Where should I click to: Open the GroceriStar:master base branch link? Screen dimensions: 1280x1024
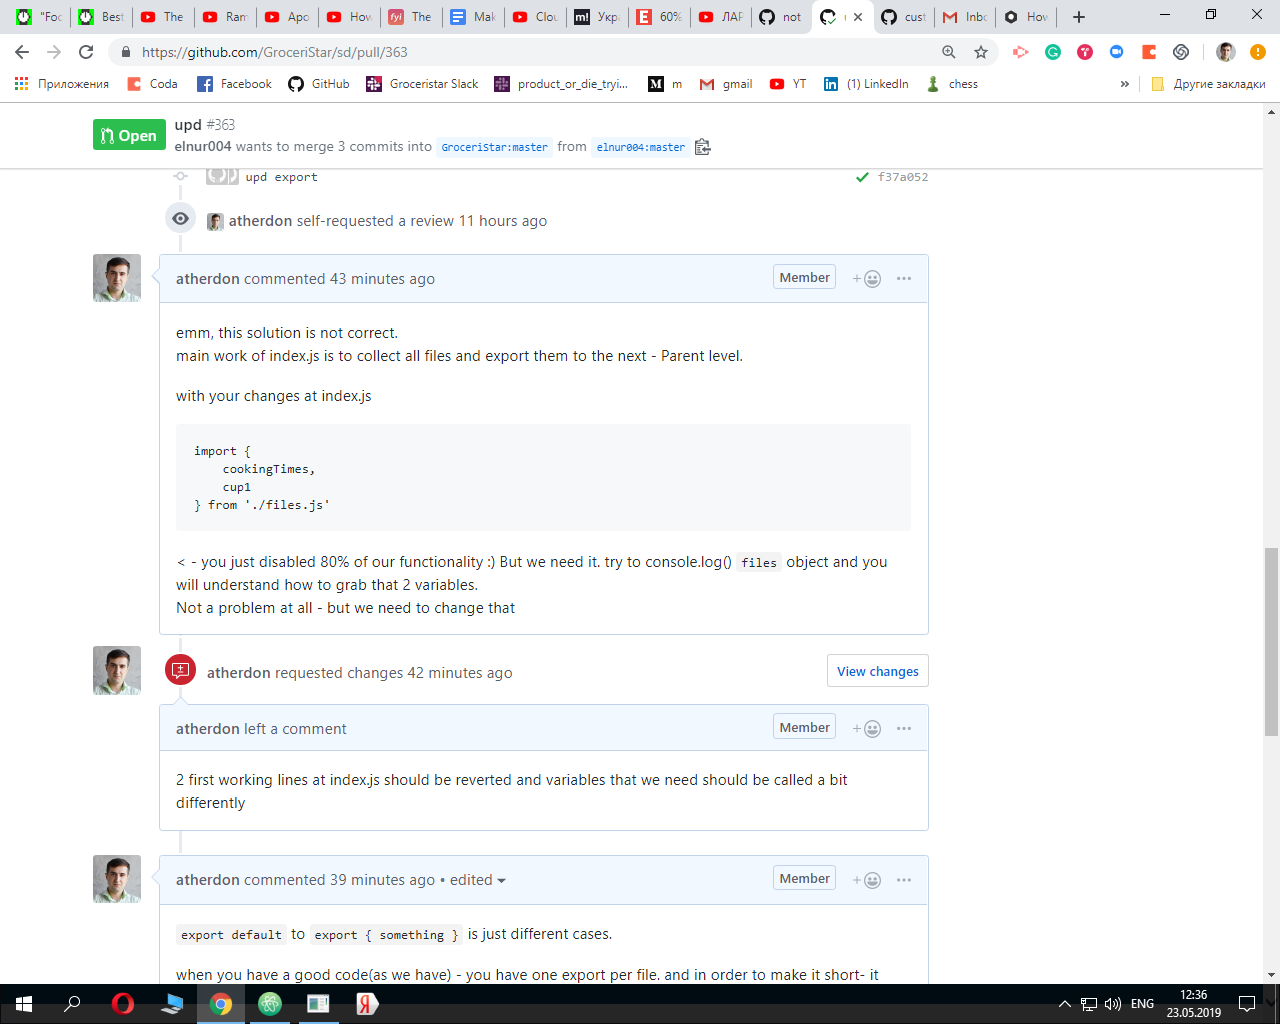(494, 147)
